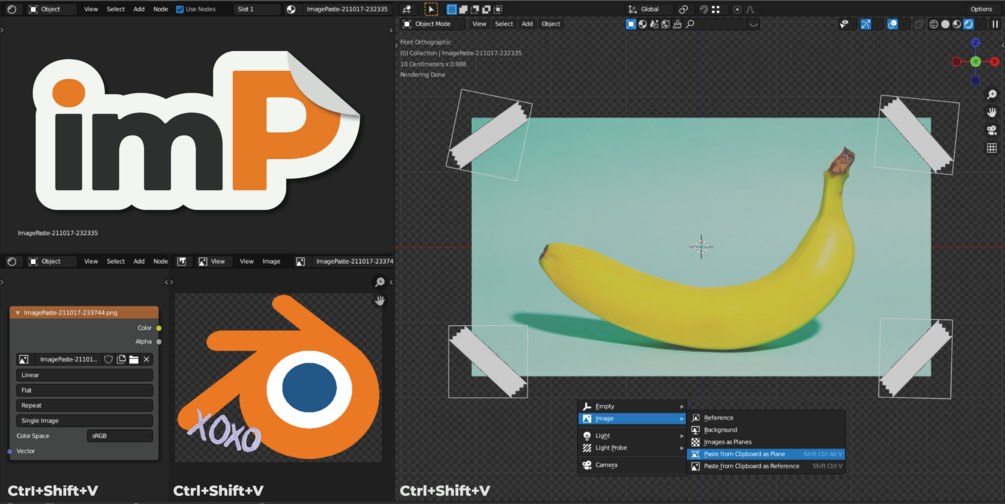Click the fake user shield icon on image node
Screen dimensions: 1005x504
point(108,360)
